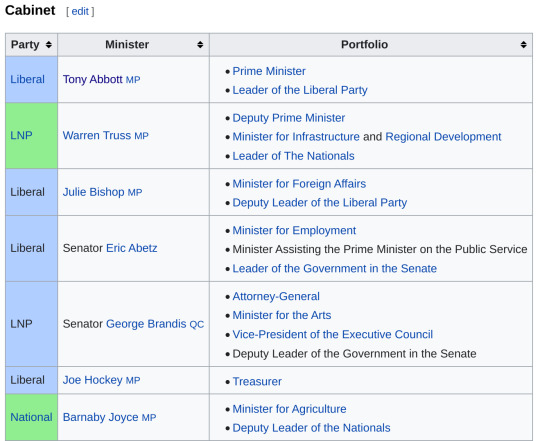
Task: Open Tony Abbott's article
Action: (x=92, y=80)
